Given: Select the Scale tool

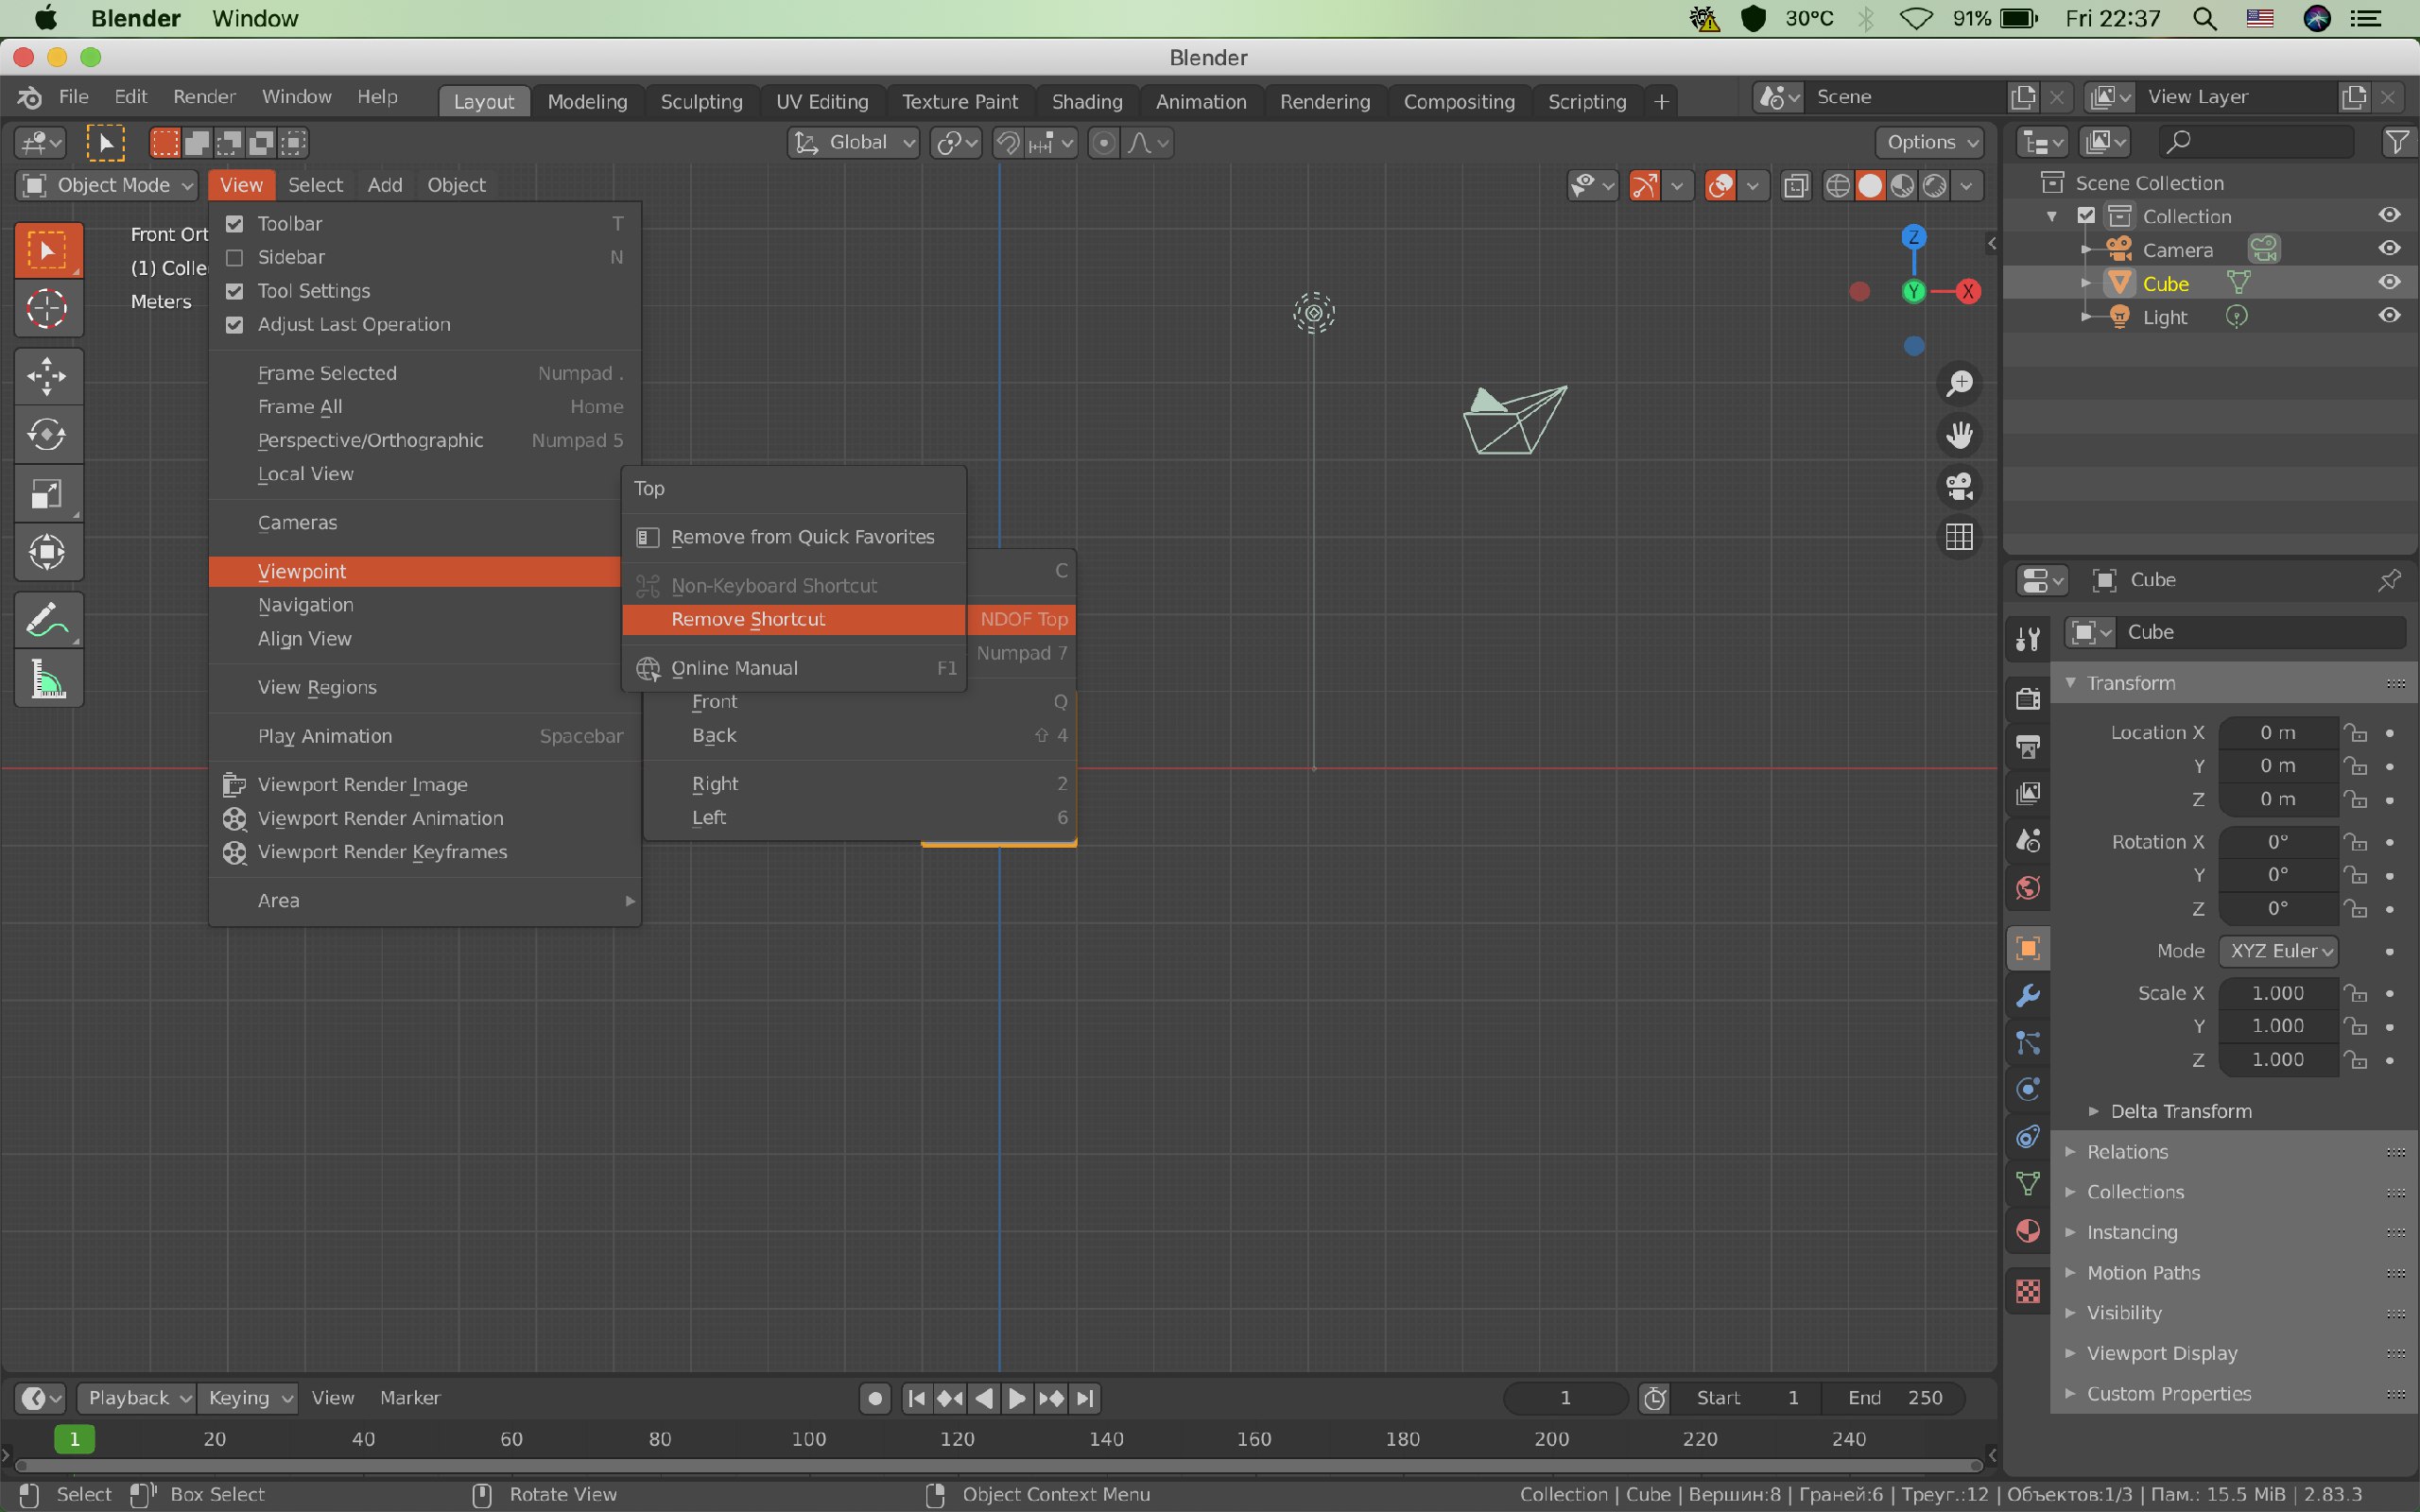Looking at the screenshot, I should [47, 493].
